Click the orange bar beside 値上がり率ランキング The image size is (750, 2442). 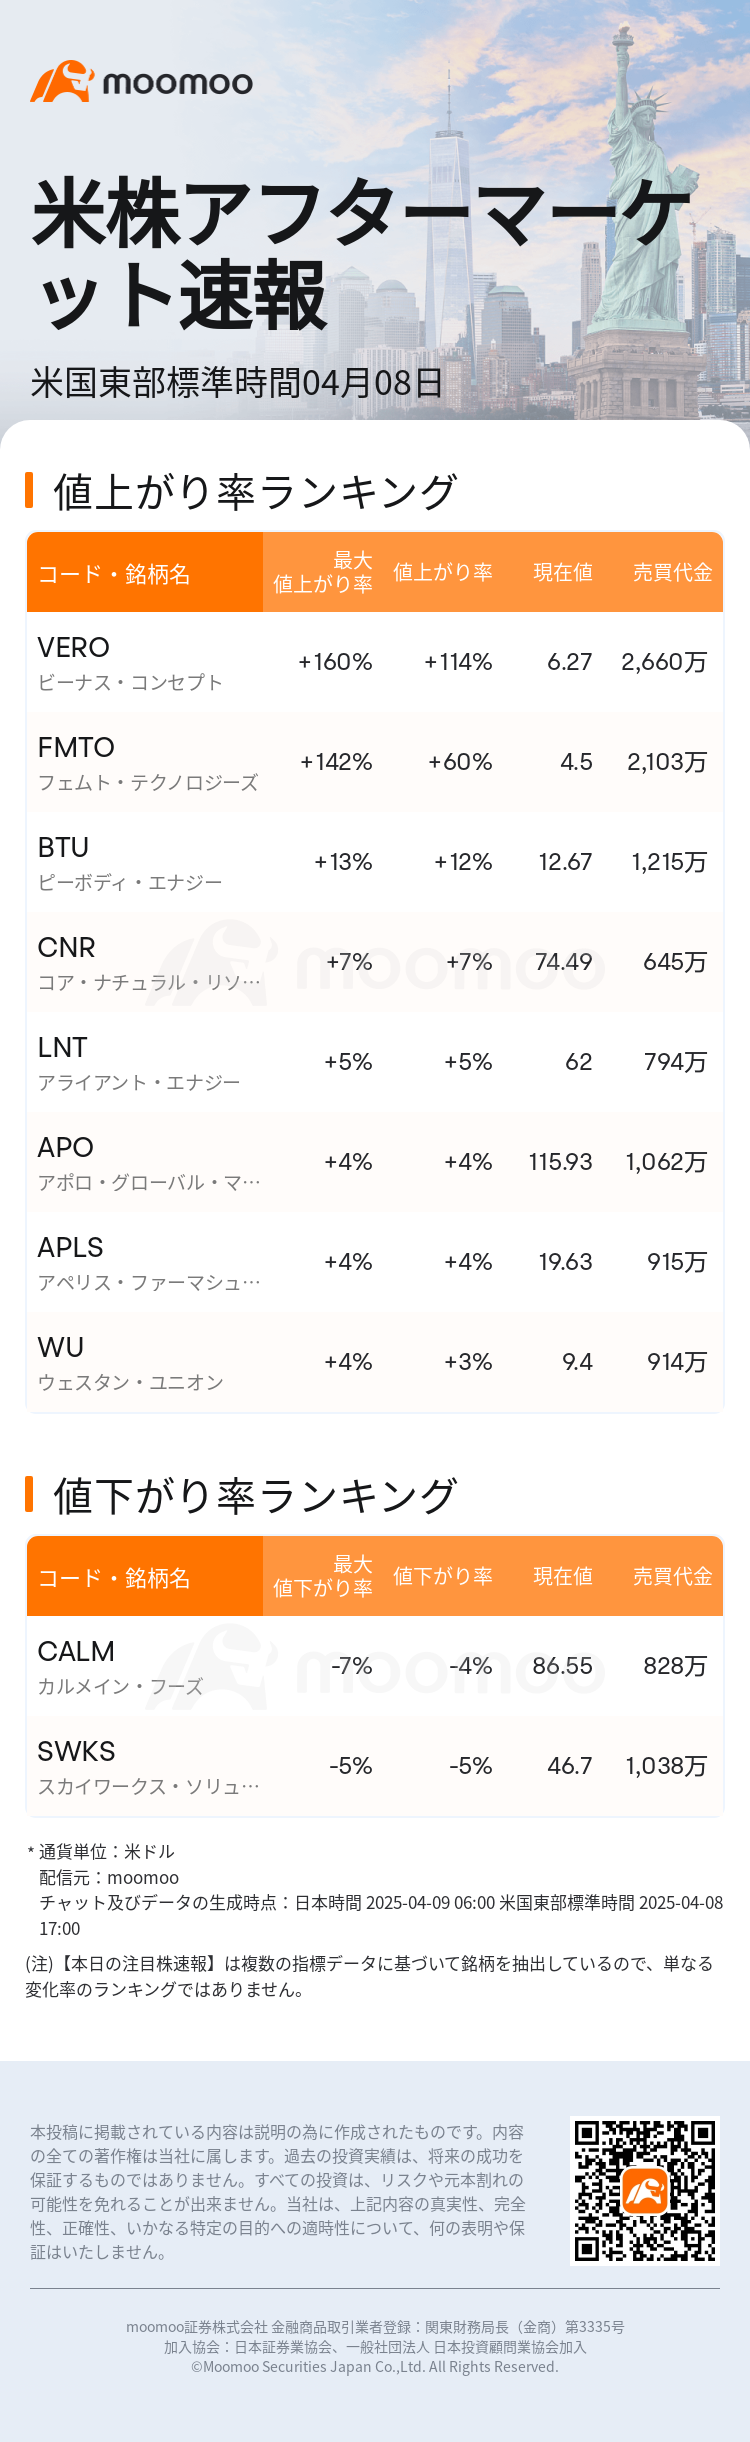(30, 490)
